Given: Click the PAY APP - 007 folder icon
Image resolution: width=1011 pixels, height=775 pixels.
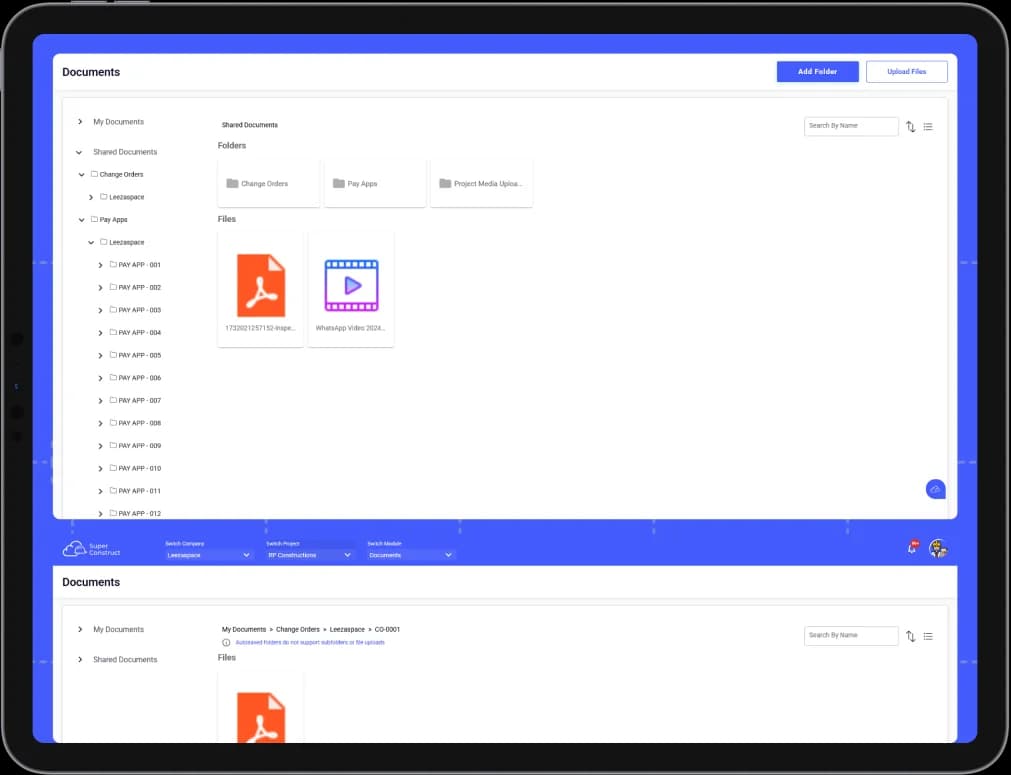Looking at the screenshot, I should coord(113,400).
